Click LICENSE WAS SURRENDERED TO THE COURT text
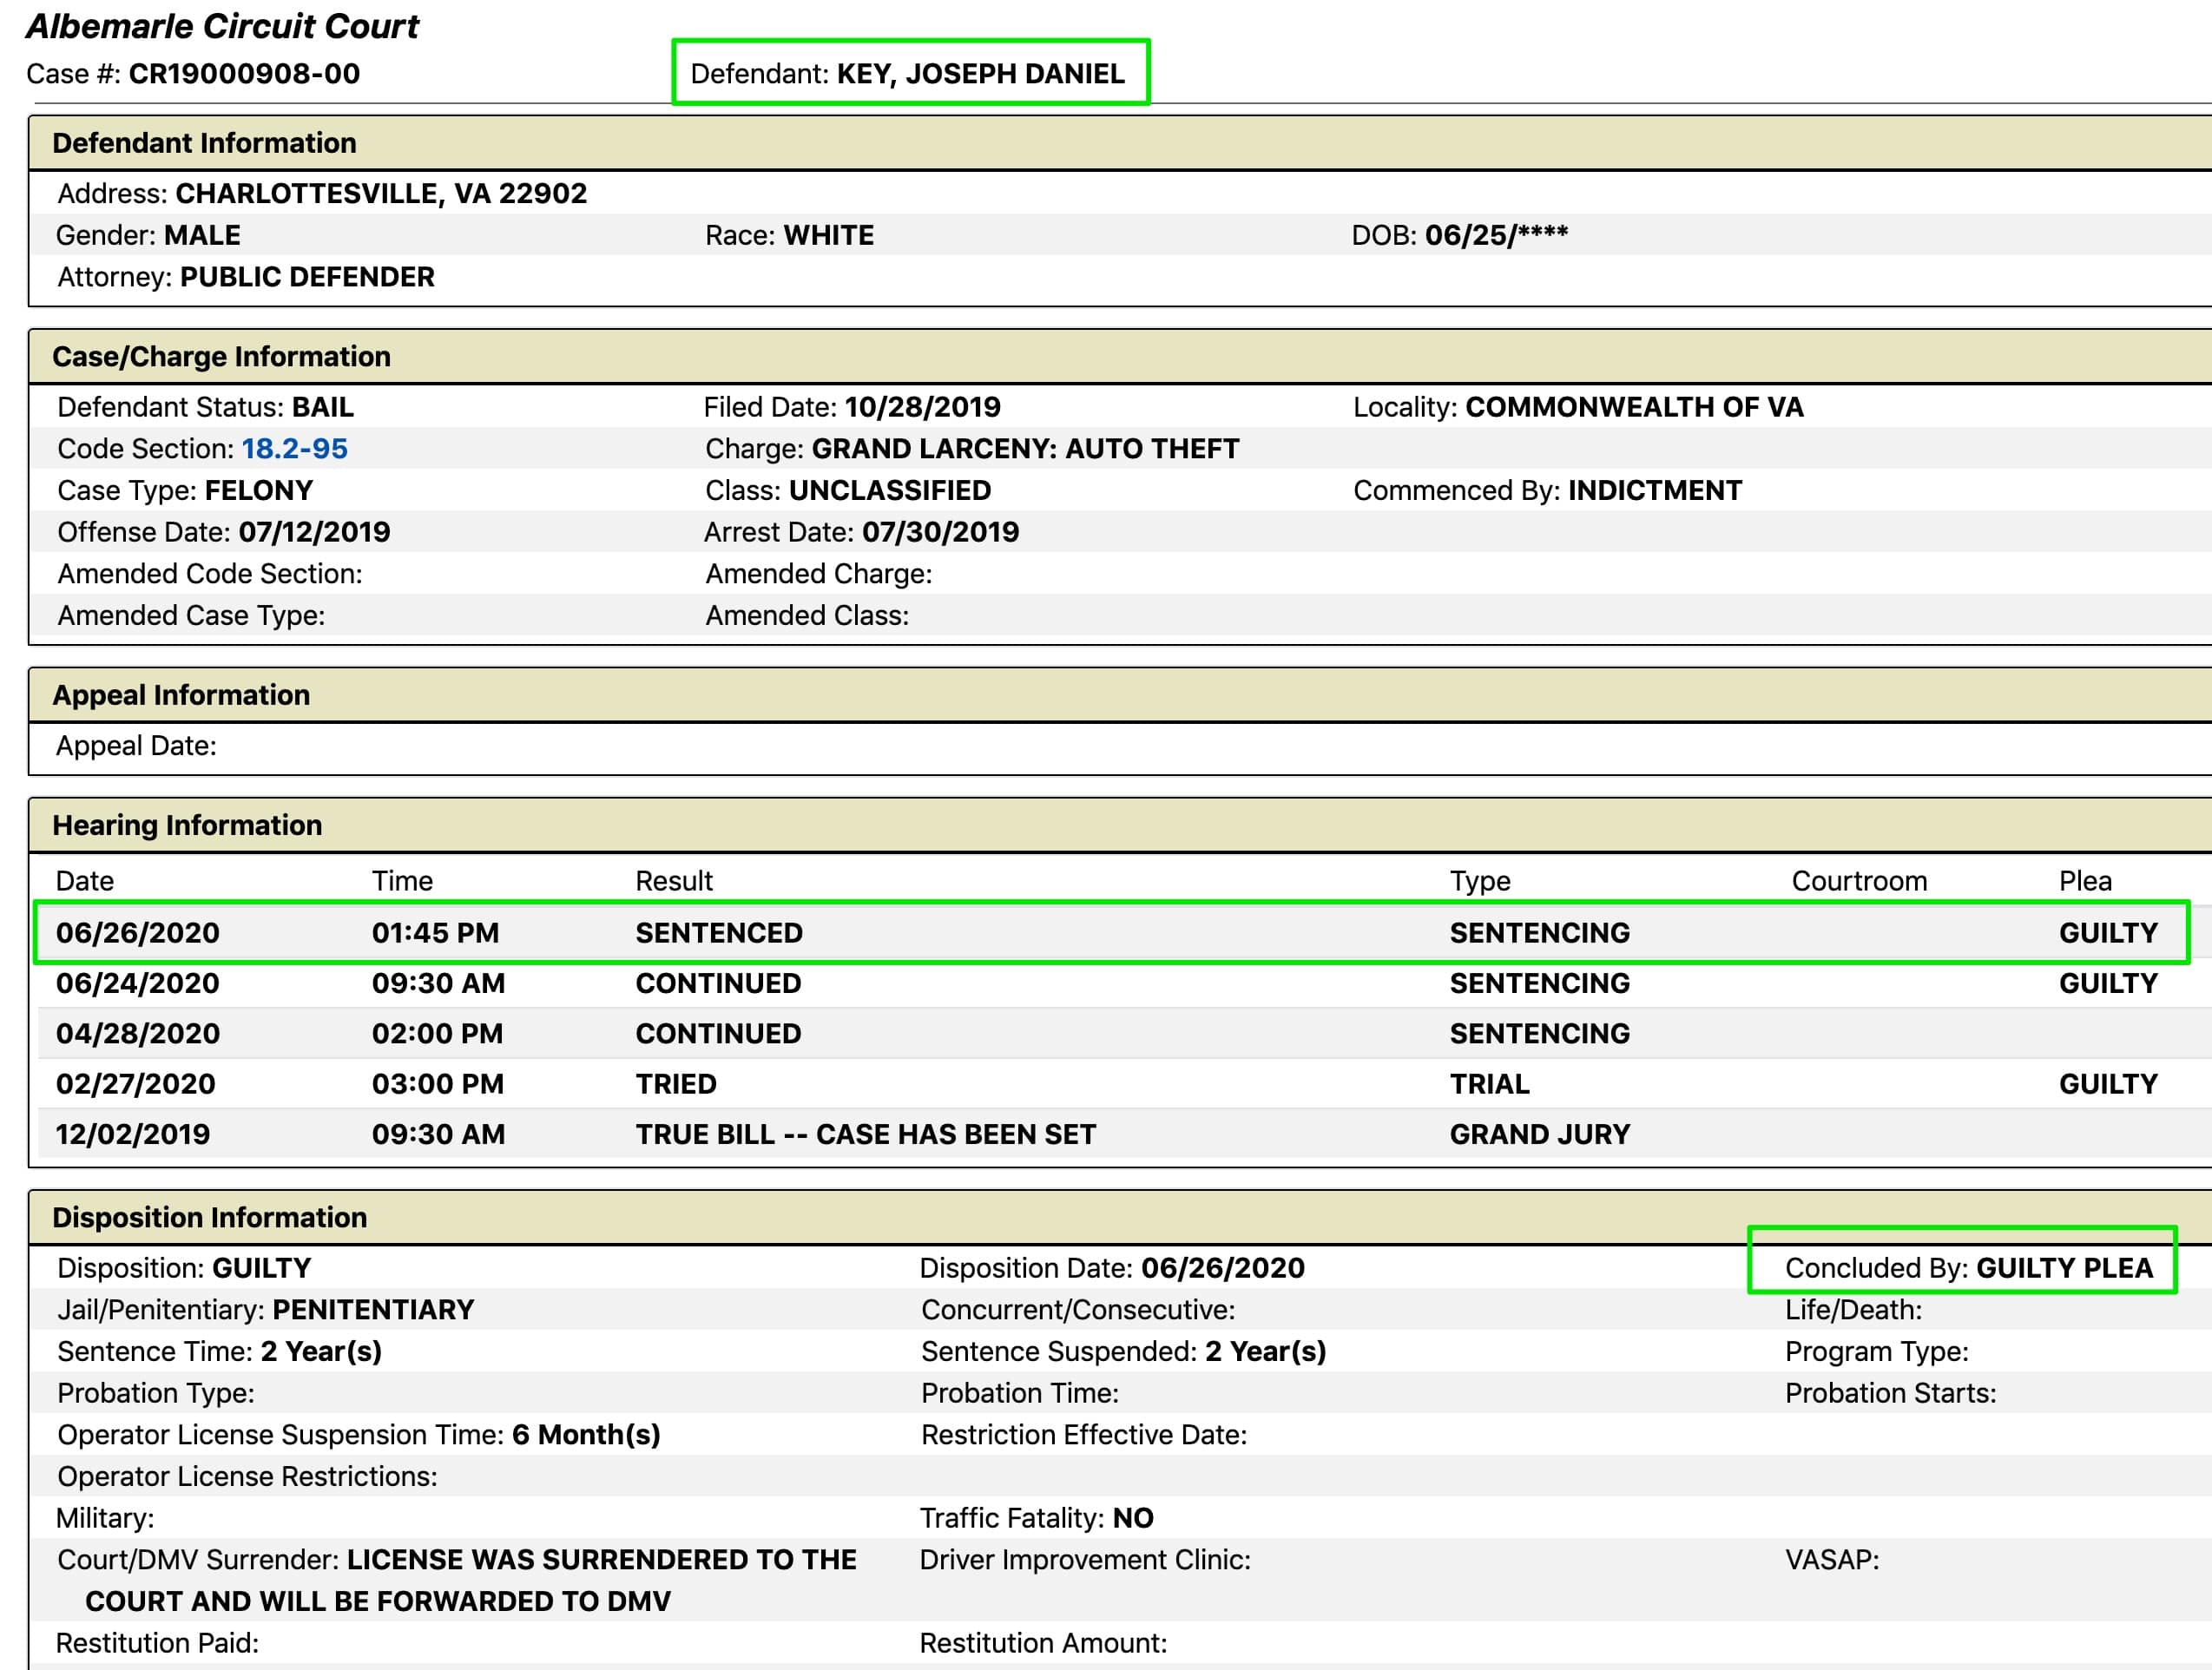The width and height of the screenshot is (2212, 1670). click(x=471, y=1581)
